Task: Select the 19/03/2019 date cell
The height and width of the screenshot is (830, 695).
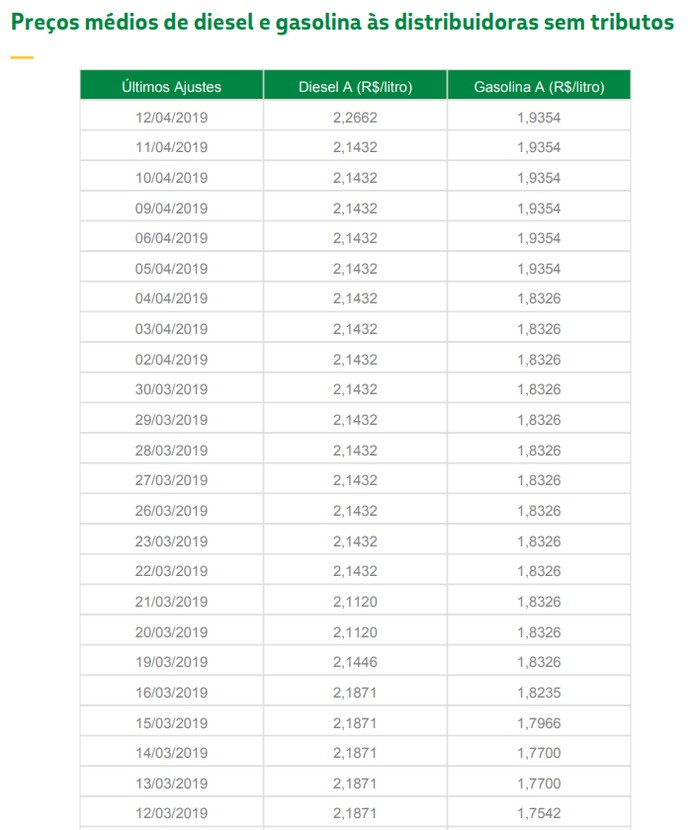Action: 171,662
